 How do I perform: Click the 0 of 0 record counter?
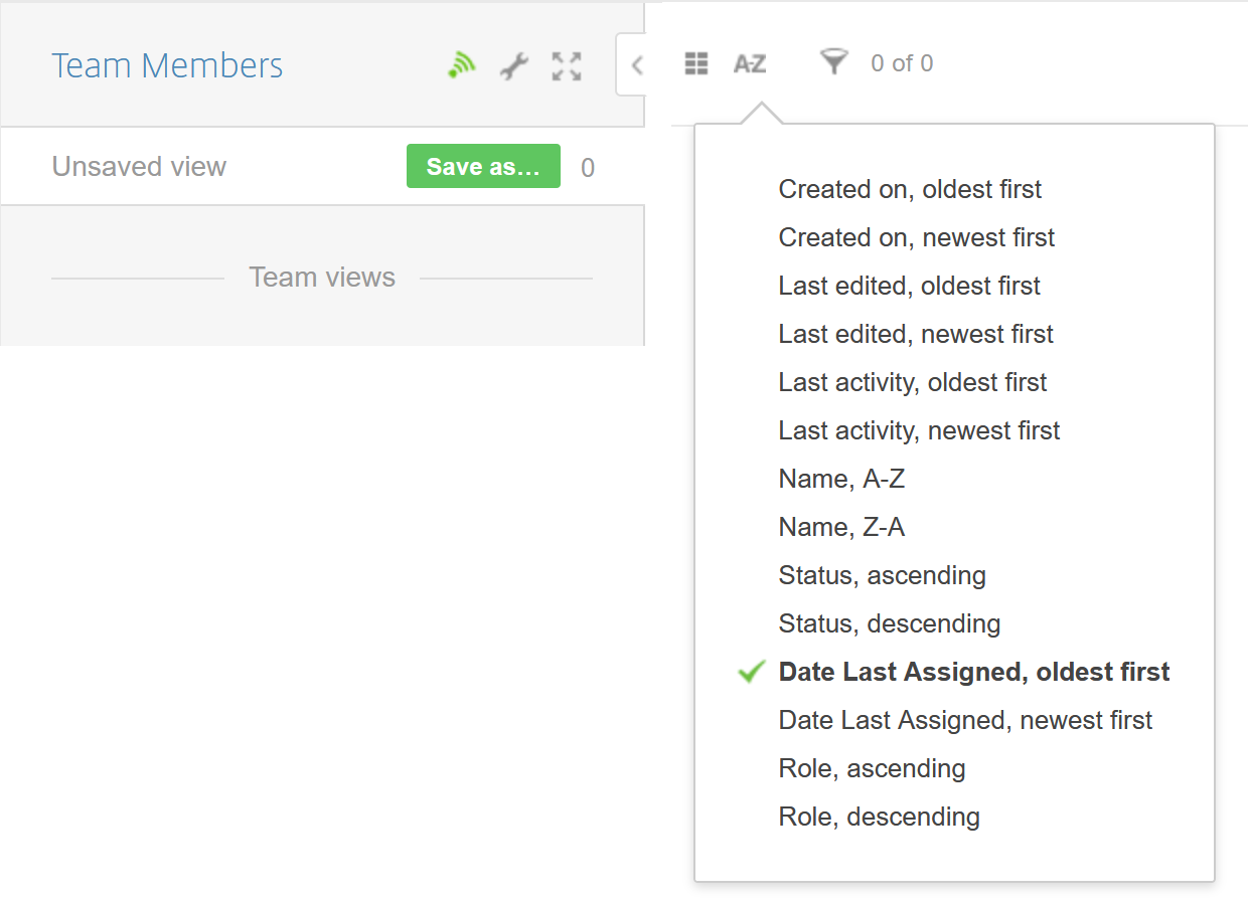click(x=900, y=63)
